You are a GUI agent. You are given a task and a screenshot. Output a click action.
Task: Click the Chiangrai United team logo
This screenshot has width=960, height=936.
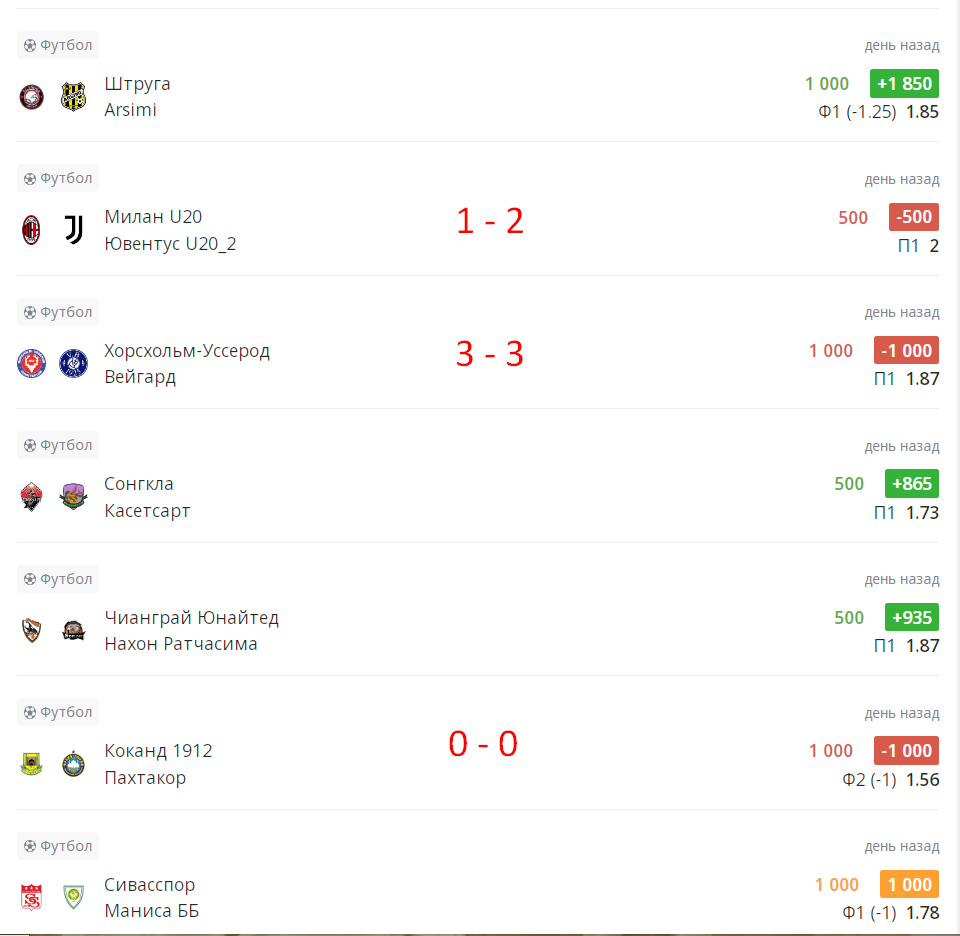tap(32, 630)
